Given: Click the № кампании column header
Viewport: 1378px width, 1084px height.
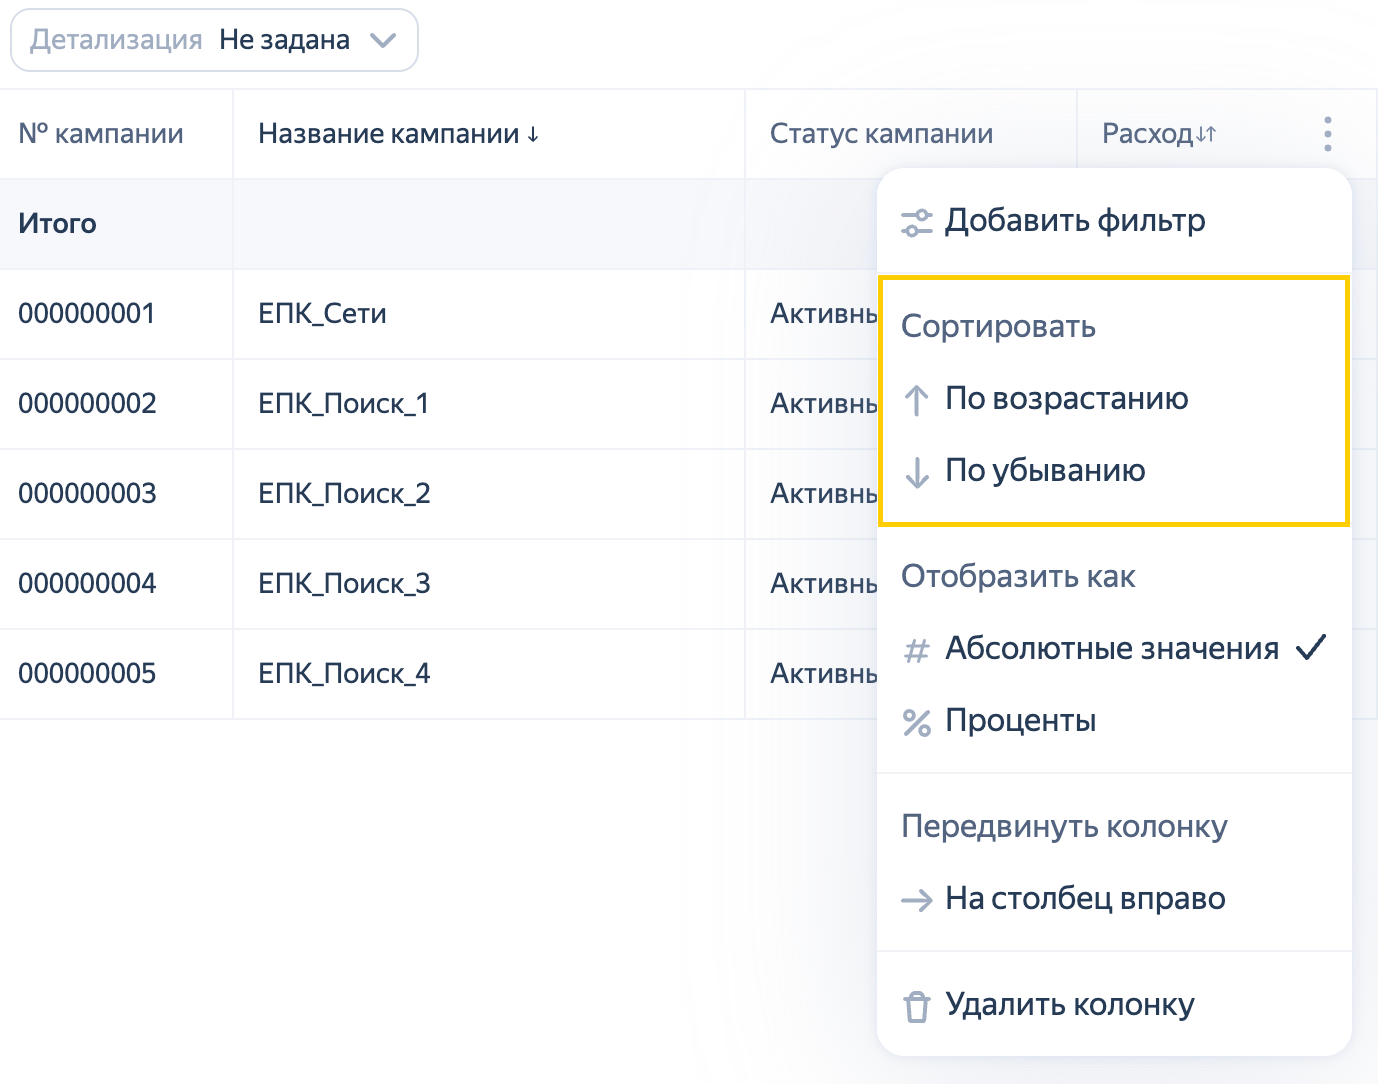Looking at the screenshot, I should (101, 133).
